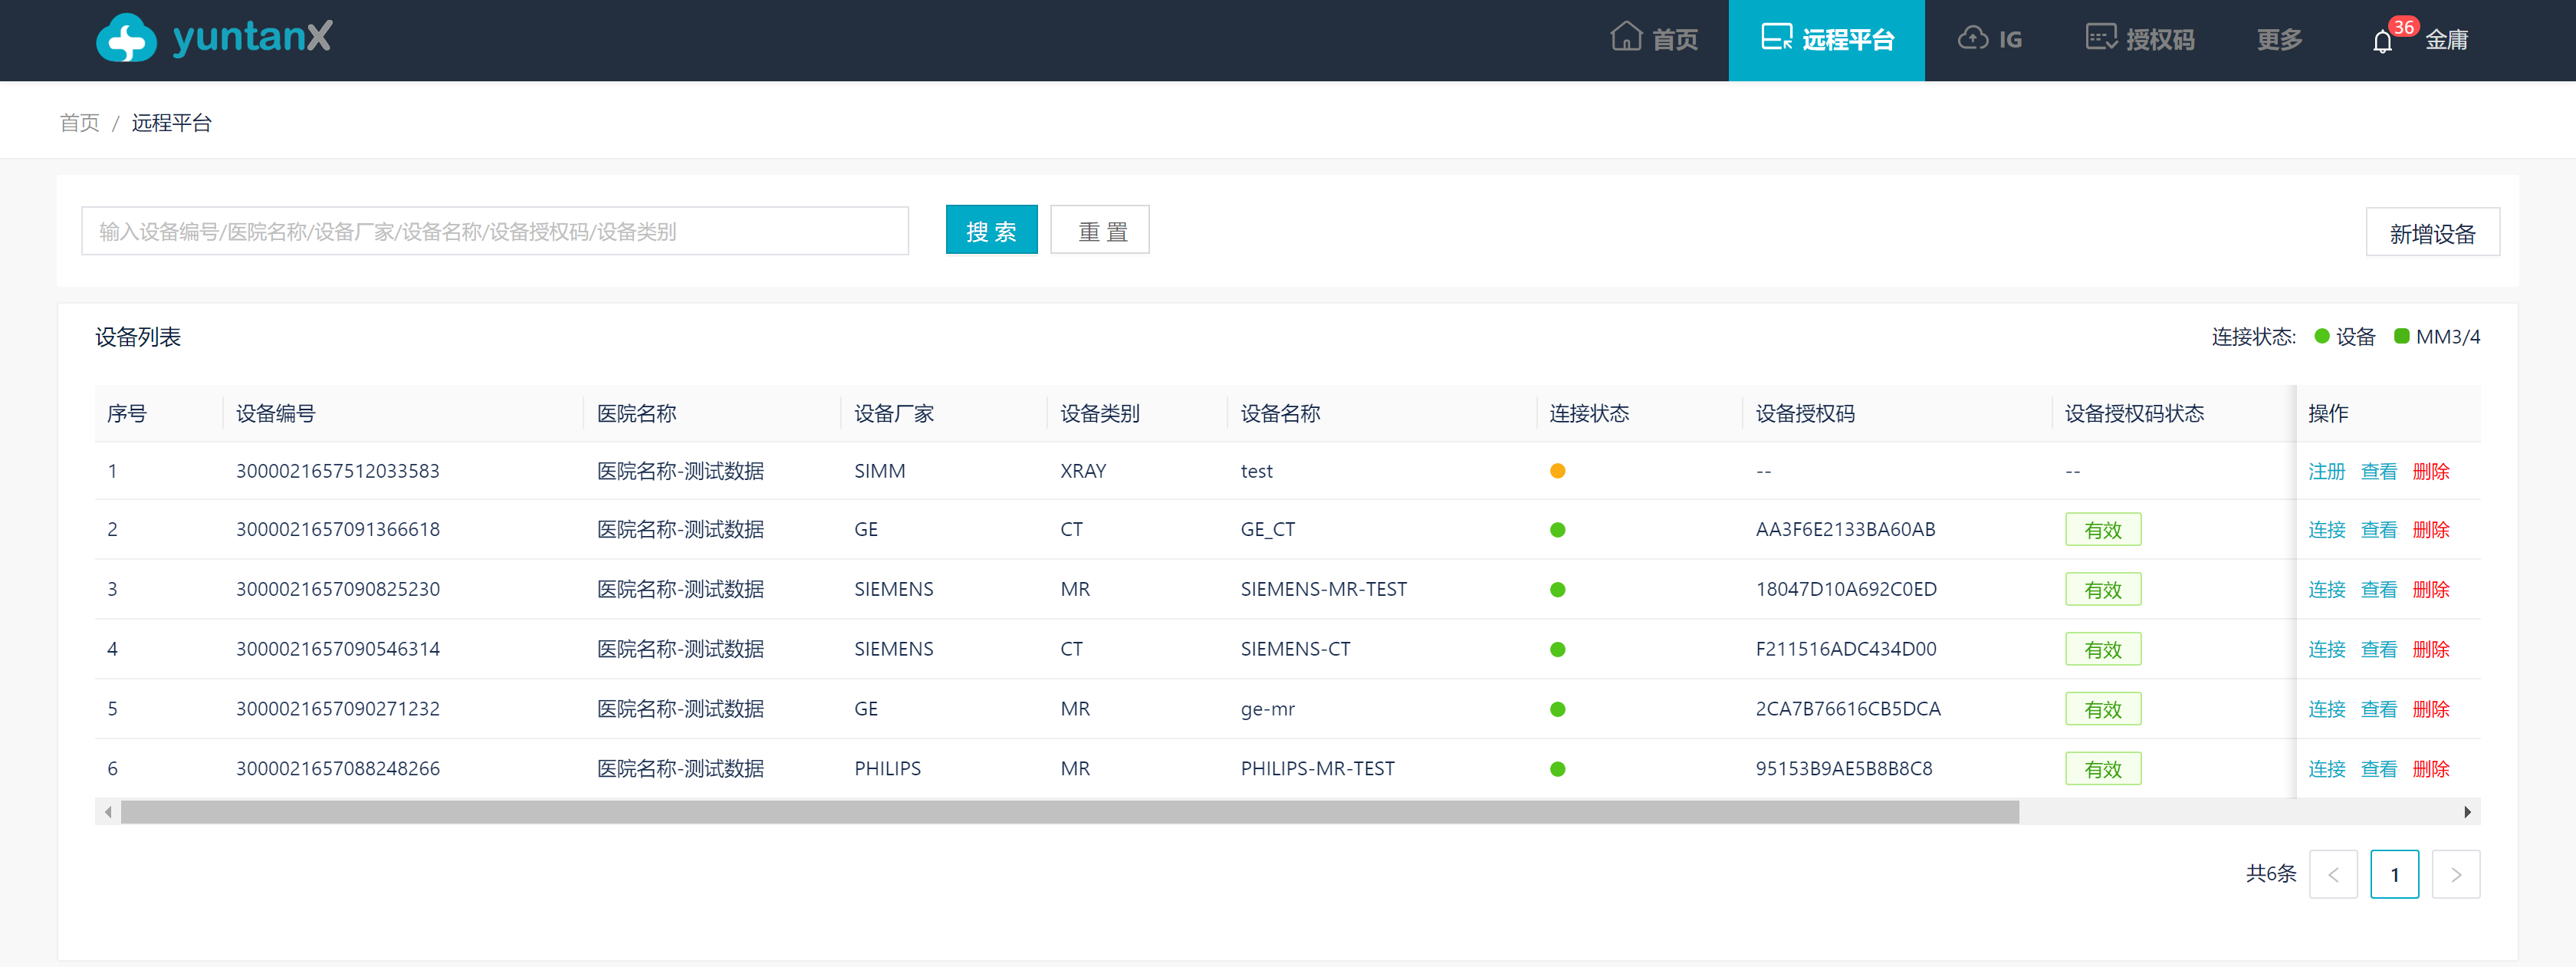
Task: Click the 搜索 search button
Action: 990,231
